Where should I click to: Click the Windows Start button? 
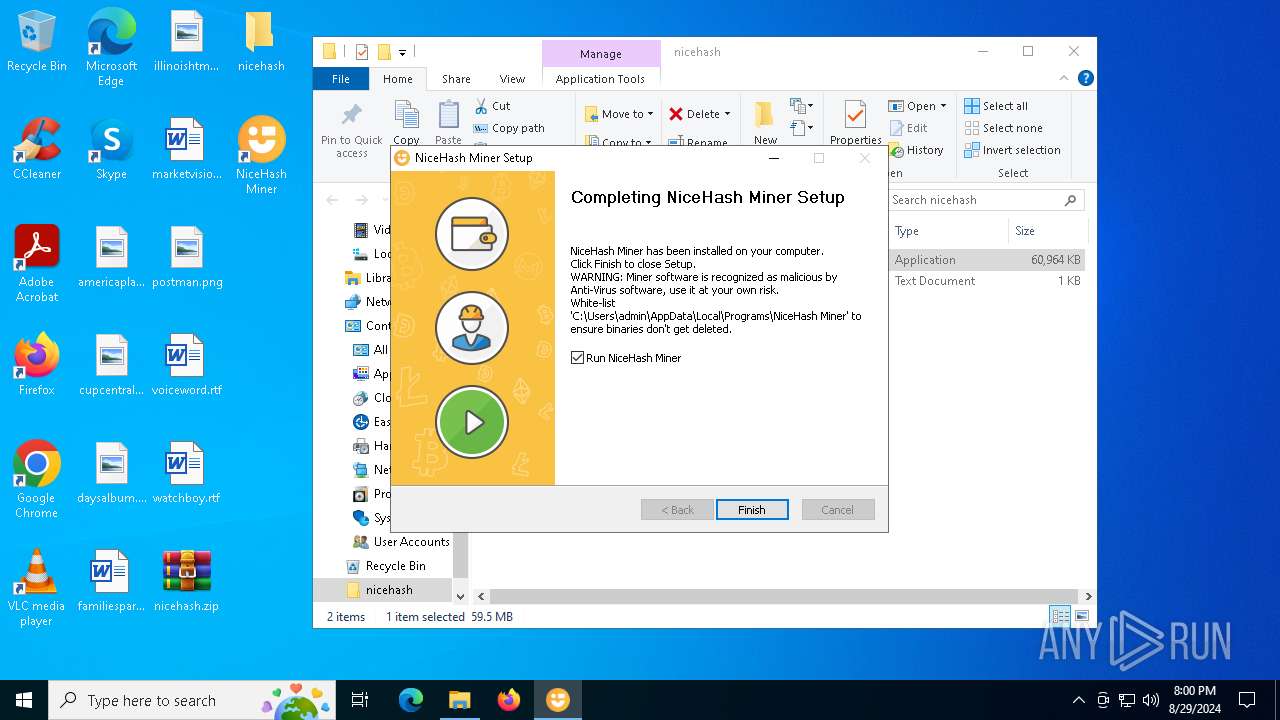click(x=24, y=700)
